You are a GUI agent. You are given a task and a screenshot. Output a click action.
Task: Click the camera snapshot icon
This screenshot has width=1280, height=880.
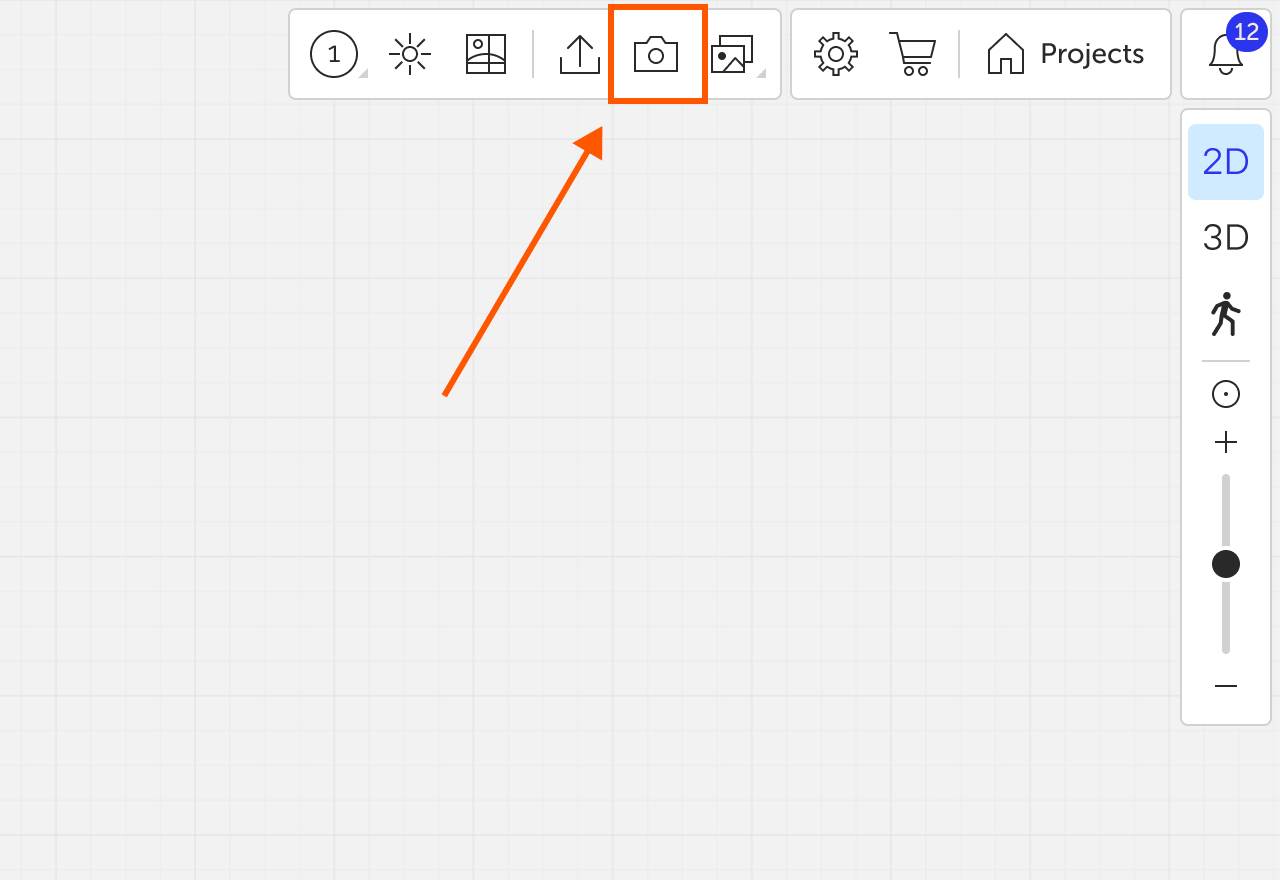(x=656, y=54)
